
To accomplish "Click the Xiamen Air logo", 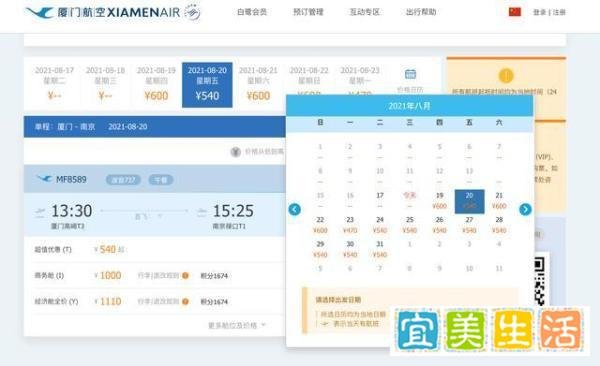I will pyautogui.click(x=103, y=12).
